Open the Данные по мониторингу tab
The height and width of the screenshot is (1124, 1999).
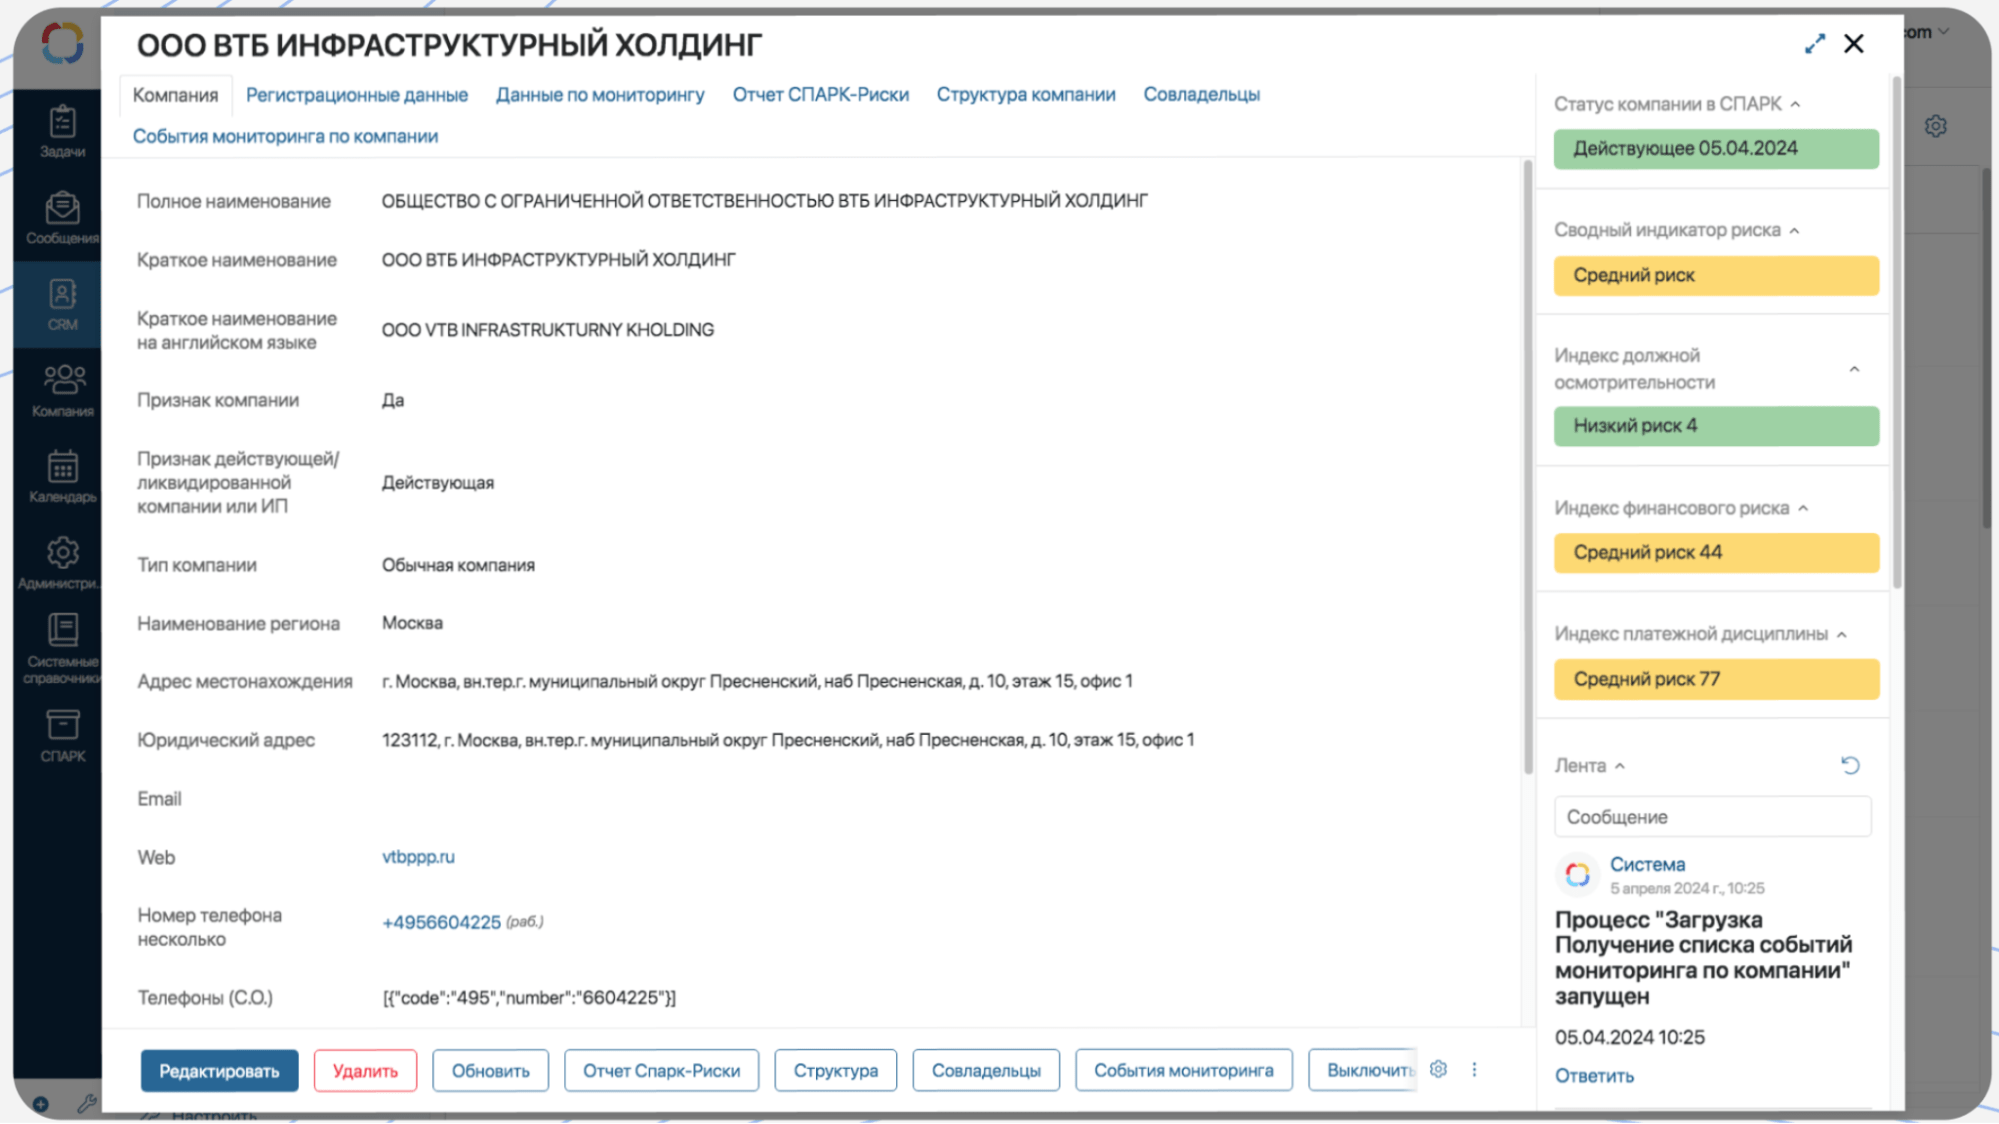tap(600, 95)
